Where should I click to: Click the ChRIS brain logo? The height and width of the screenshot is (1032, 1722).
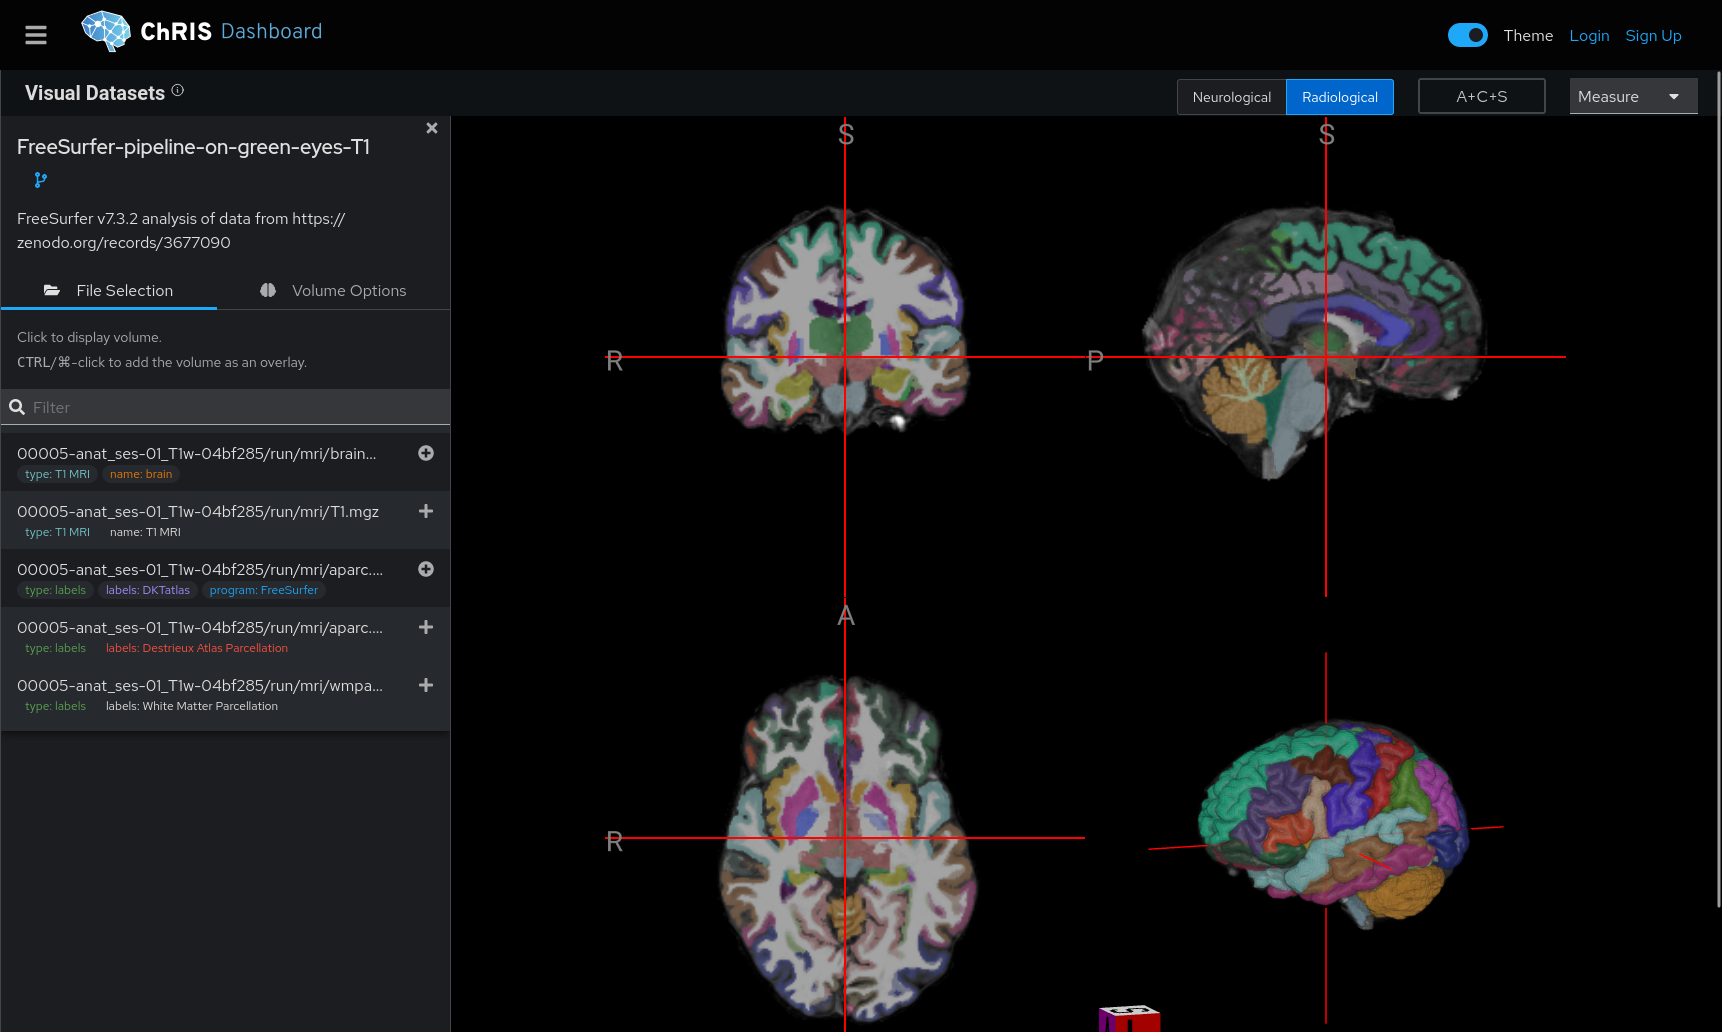tap(106, 32)
